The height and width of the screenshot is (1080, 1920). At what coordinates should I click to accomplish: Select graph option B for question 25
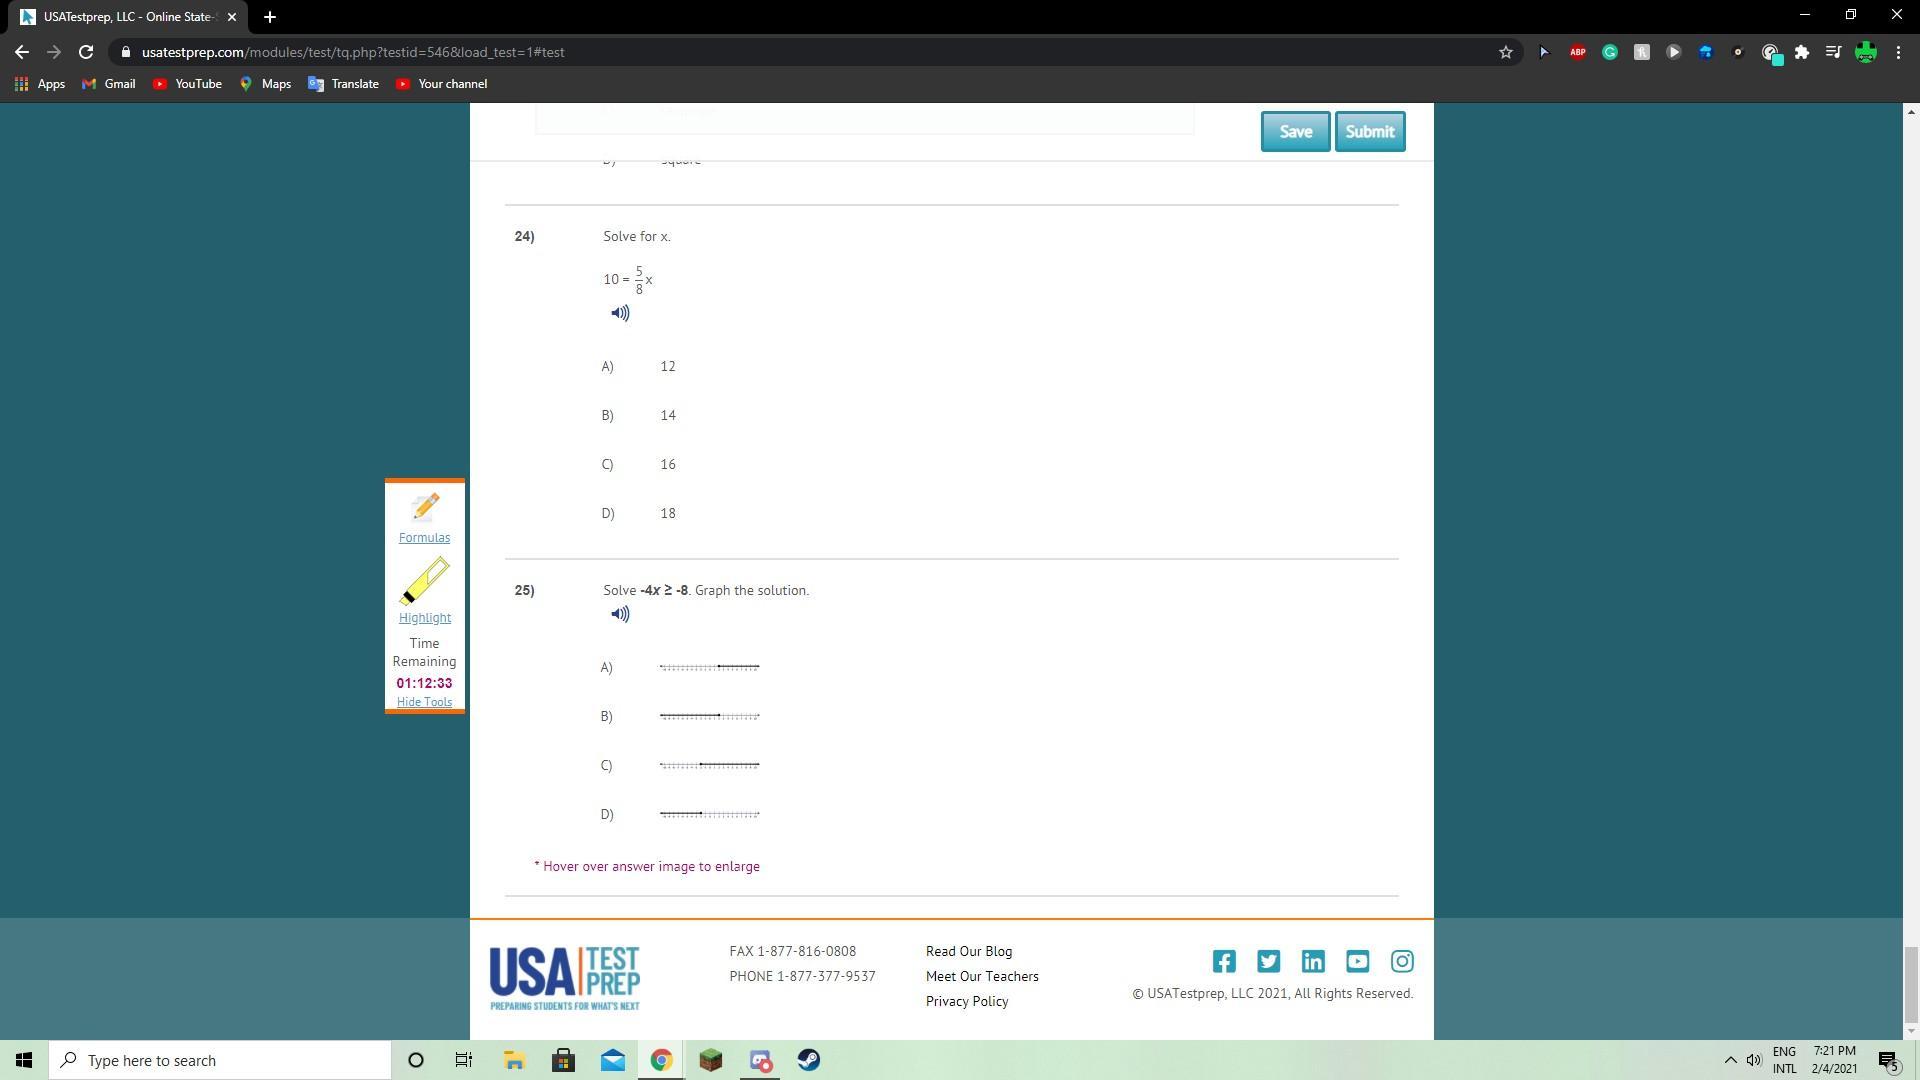coord(709,717)
